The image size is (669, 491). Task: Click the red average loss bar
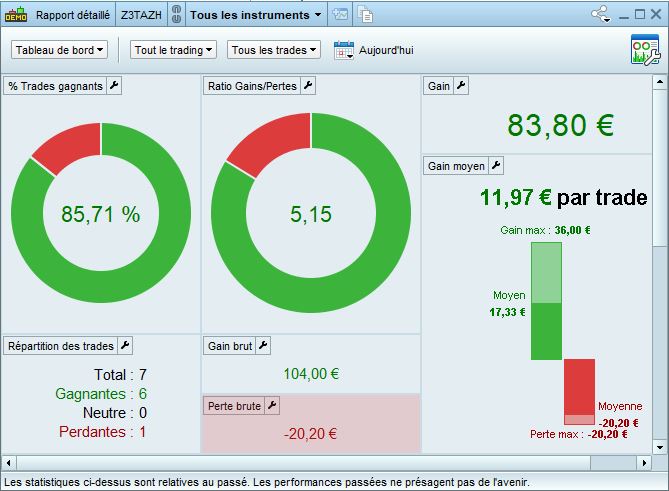[579, 387]
